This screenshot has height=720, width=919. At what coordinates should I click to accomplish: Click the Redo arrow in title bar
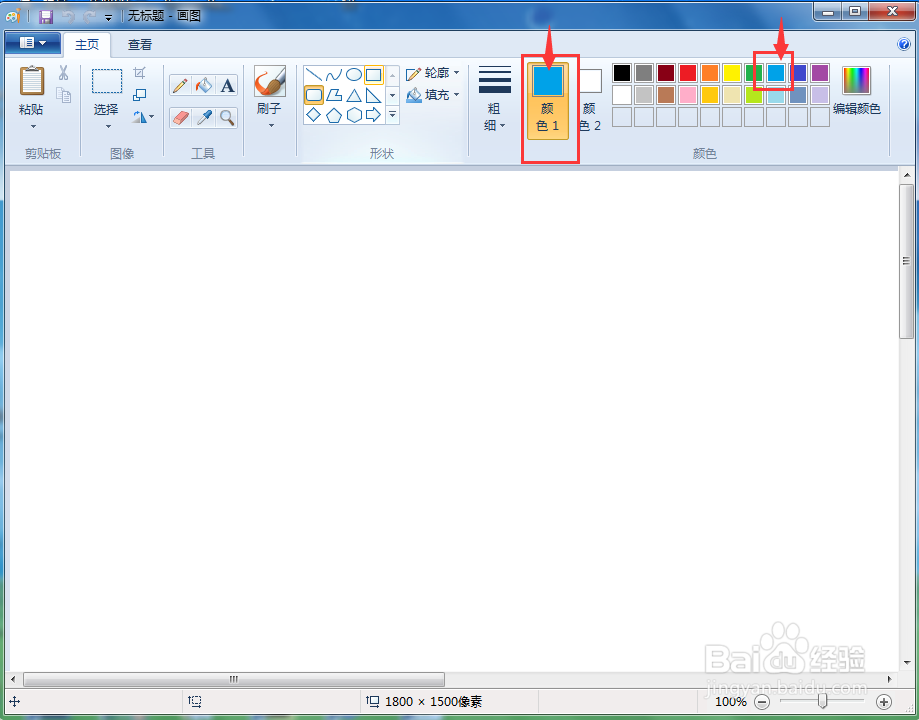[89, 17]
